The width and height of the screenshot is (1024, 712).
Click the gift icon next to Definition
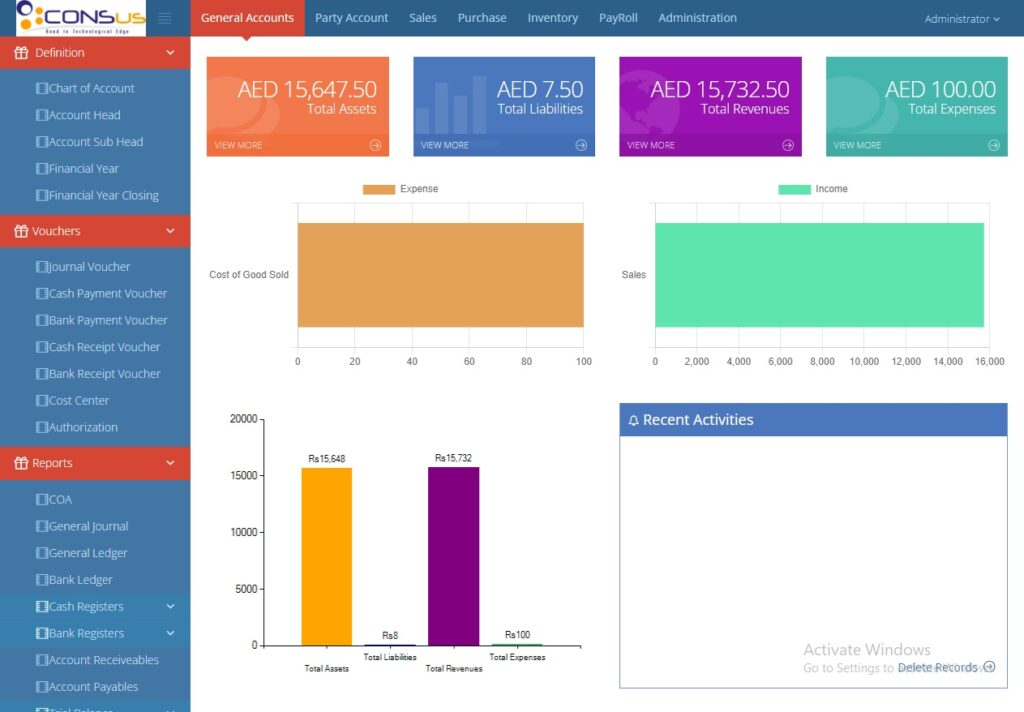pyautogui.click(x=21, y=53)
